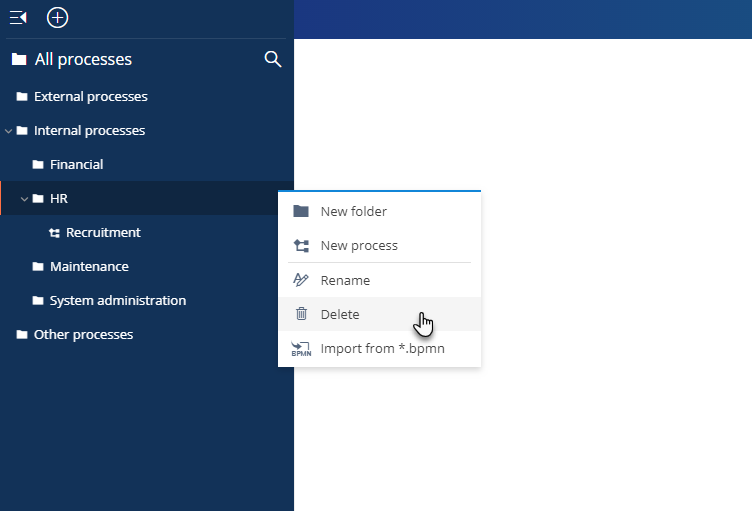Select the External processes folder label
The height and width of the screenshot is (511, 752).
tap(91, 96)
